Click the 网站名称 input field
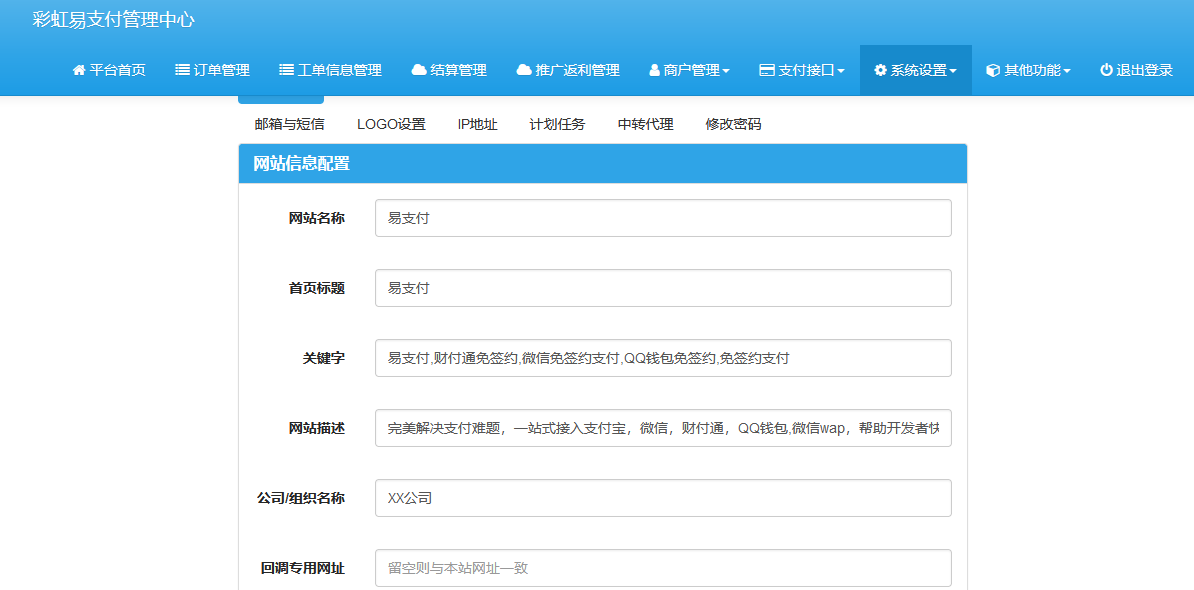Screen dimensions: 1194x590 tap(662, 217)
